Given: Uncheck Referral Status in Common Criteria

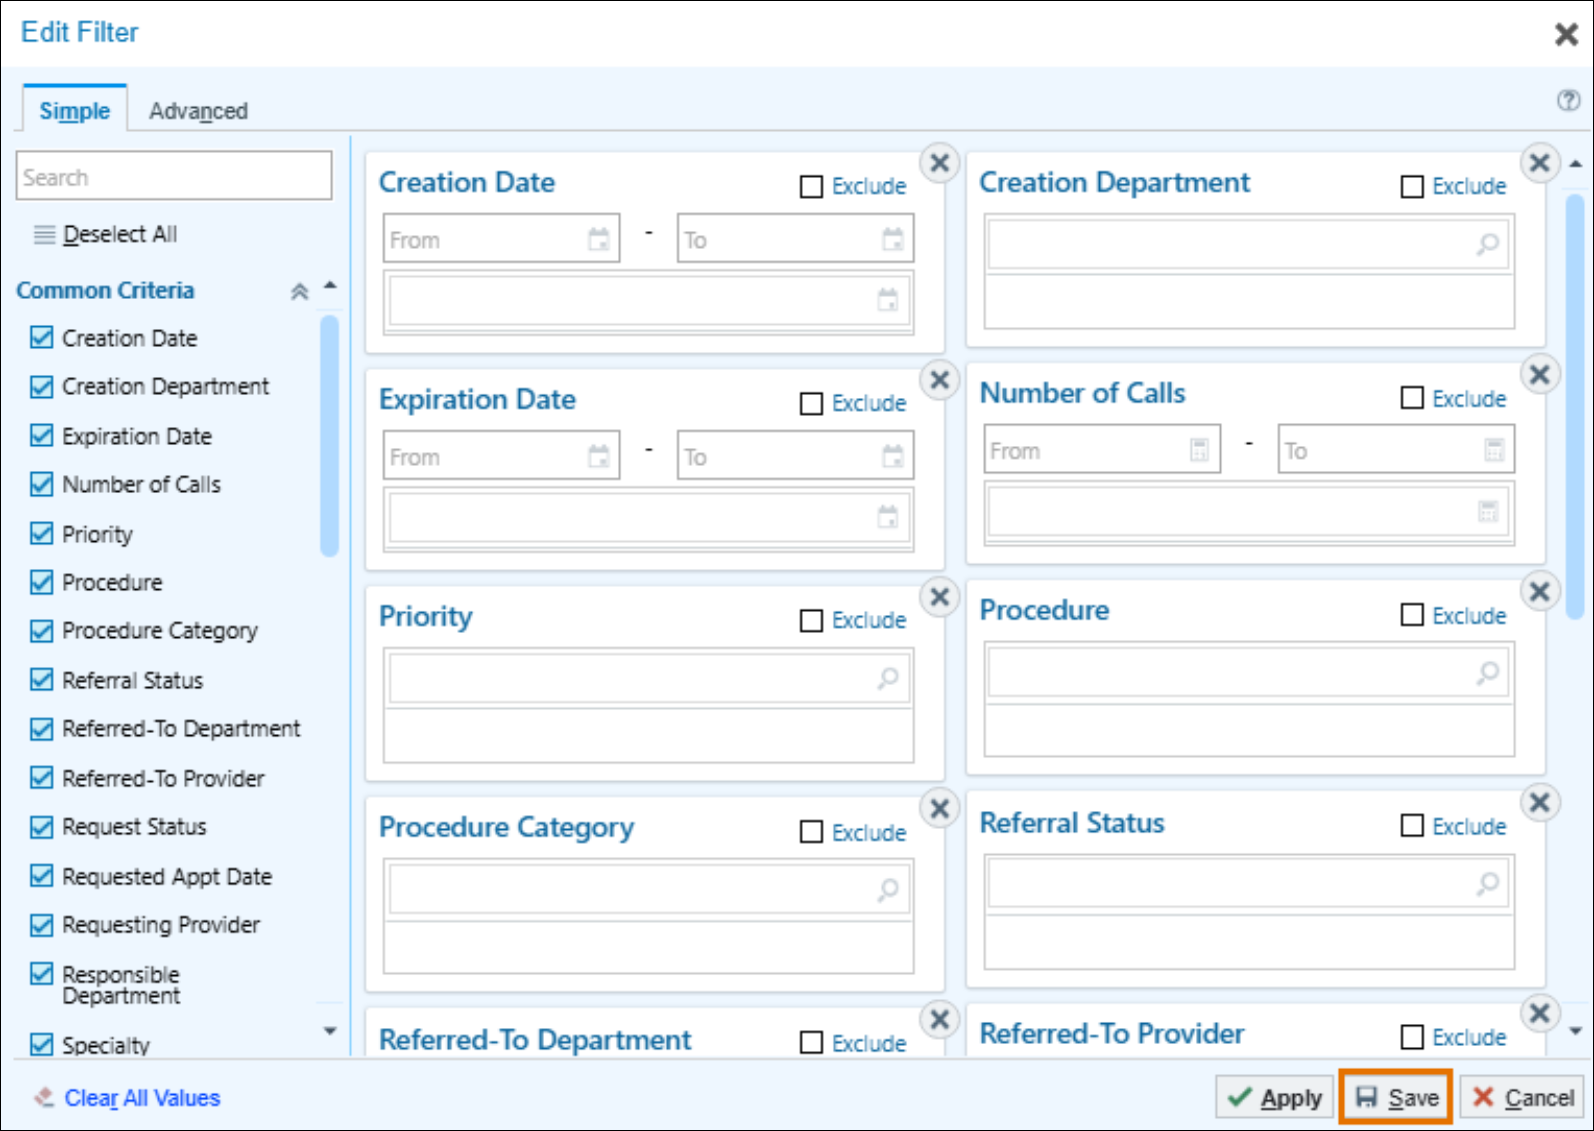Looking at the screenshot, I should (42, 680).
